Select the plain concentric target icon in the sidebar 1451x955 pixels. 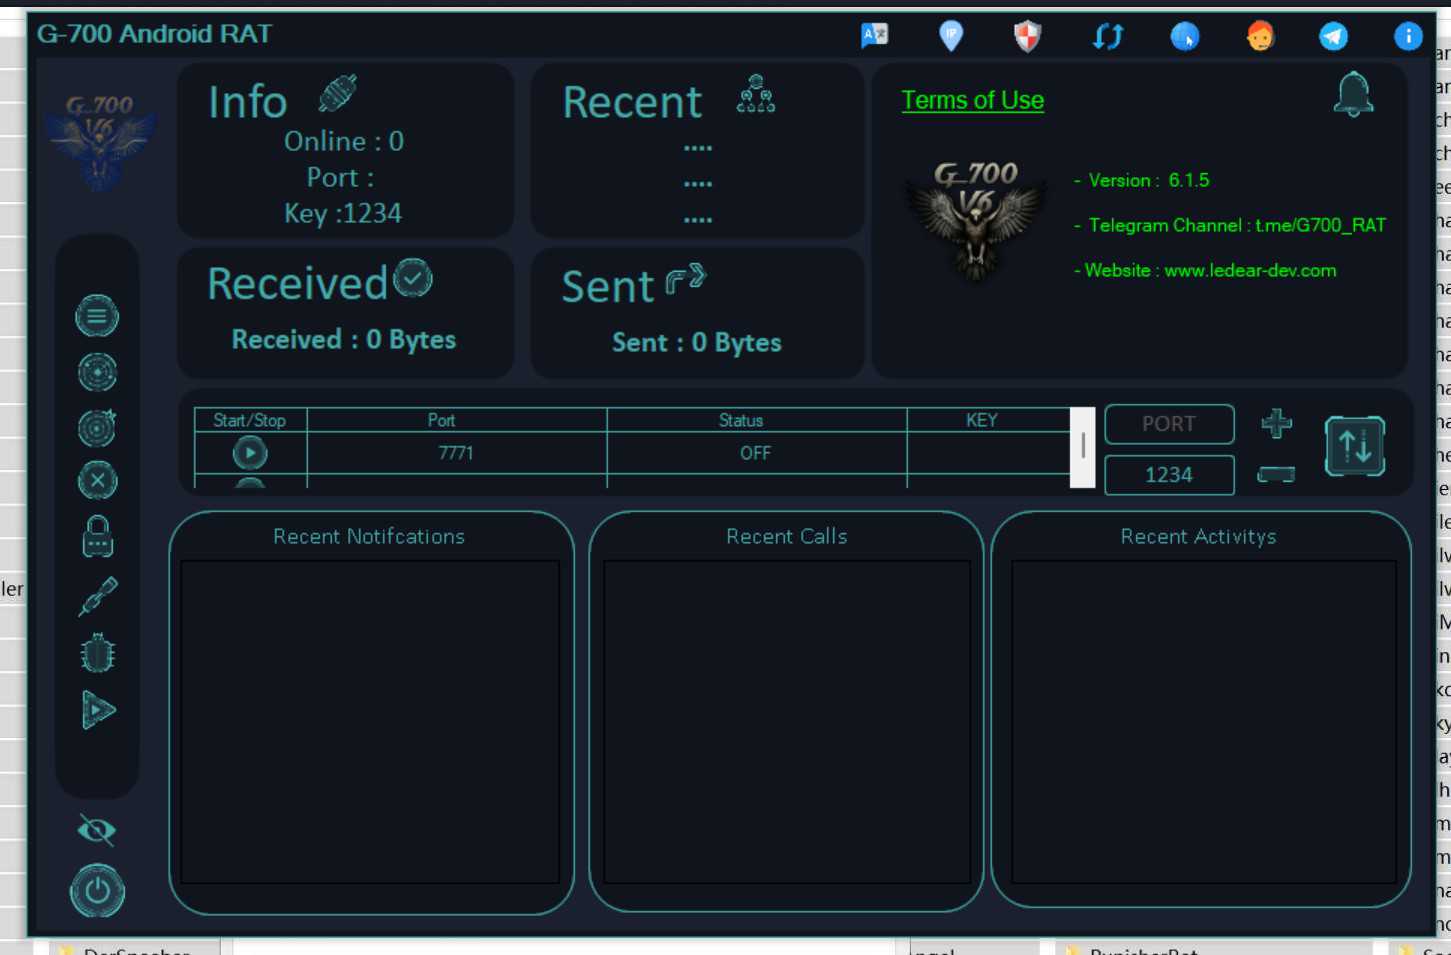[x=97, y=372]
